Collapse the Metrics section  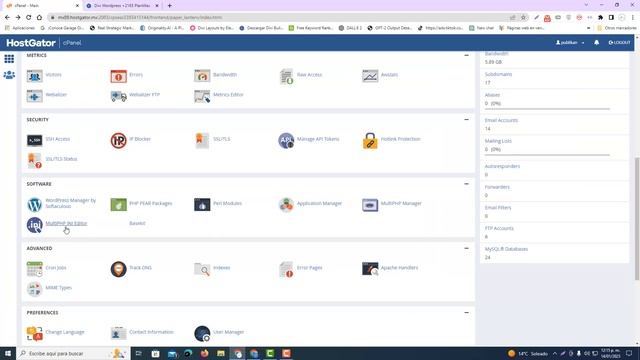tap(466, 55)
